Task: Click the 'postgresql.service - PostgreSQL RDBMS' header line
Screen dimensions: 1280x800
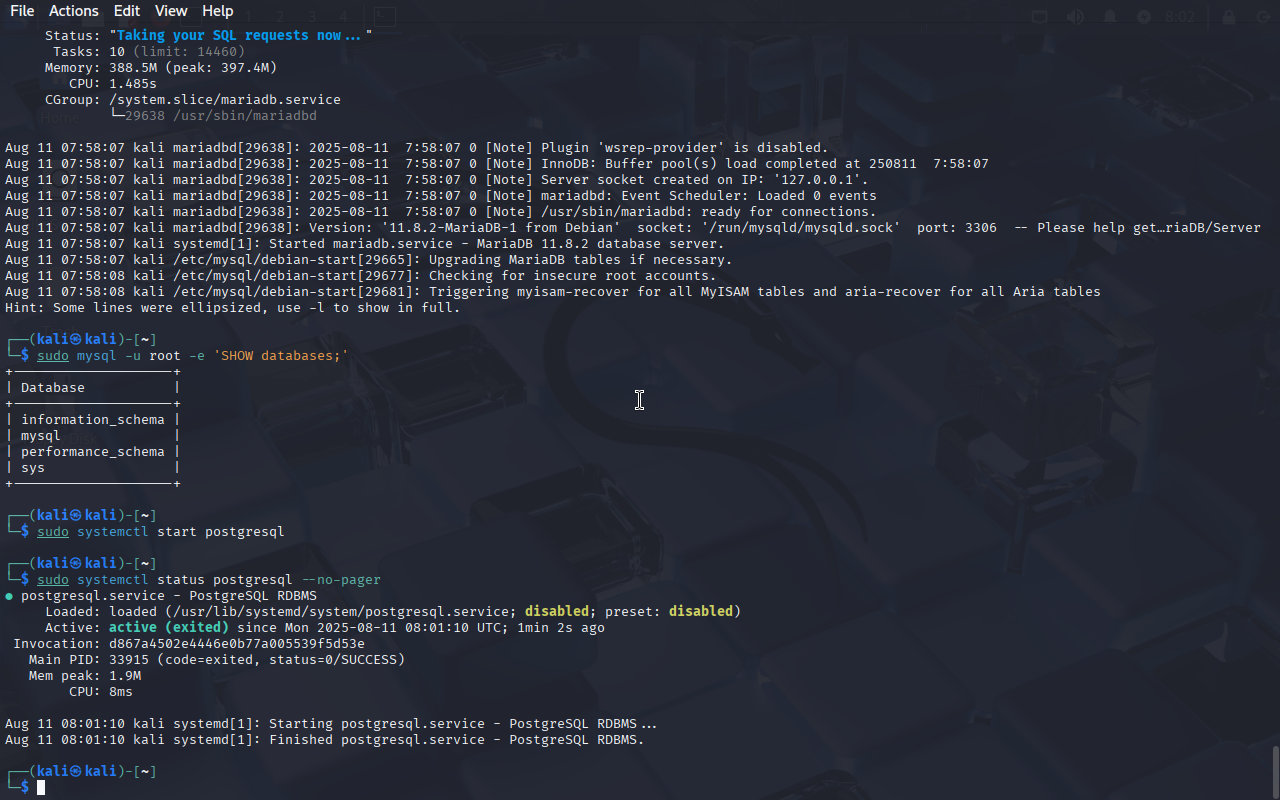Action: [161, 595]
